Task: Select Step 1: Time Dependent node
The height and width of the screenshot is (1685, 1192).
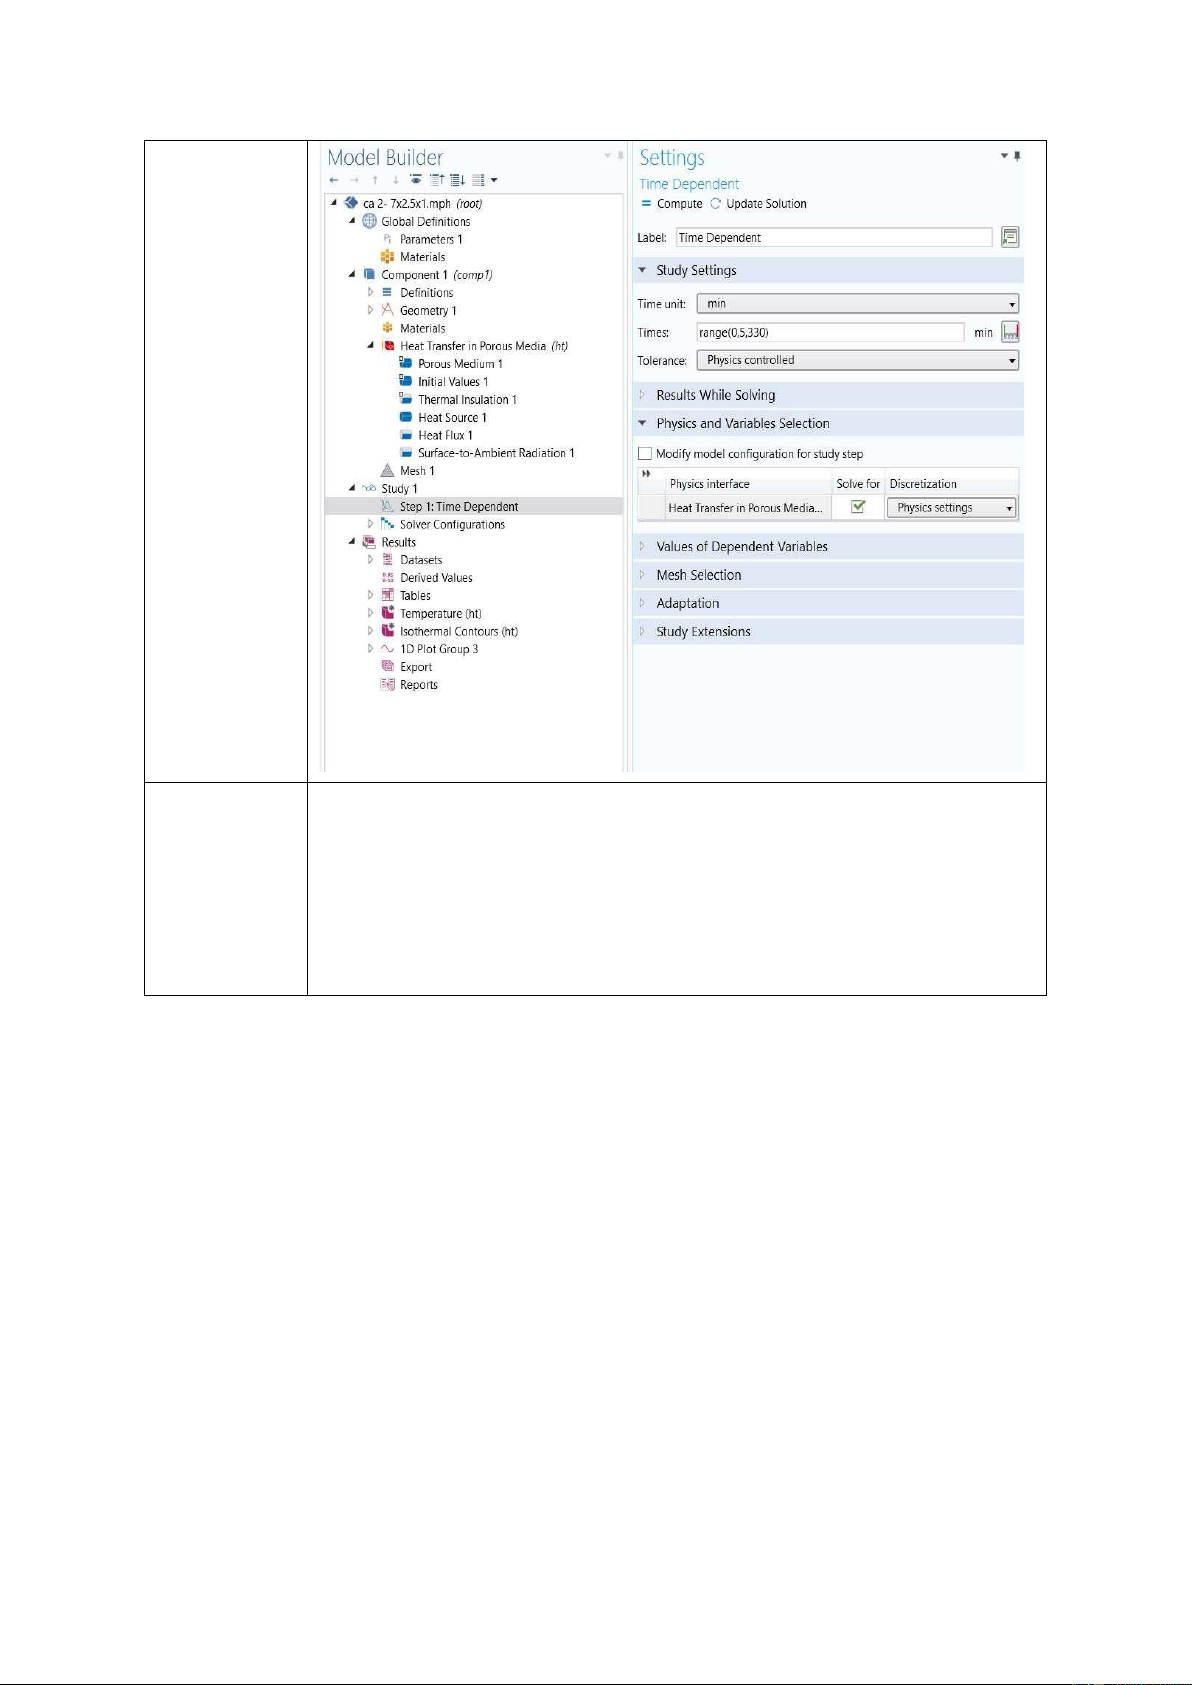Action: (458, 507)
